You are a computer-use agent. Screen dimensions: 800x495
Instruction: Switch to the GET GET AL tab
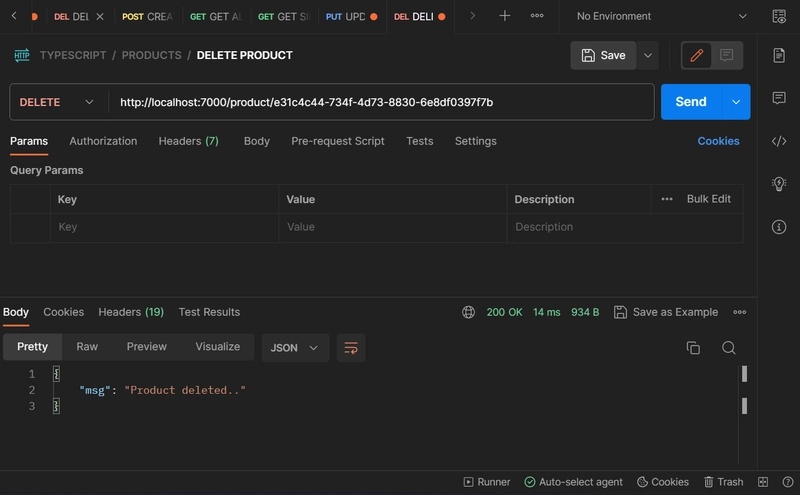pyautogui.click(x=215, y=16)
